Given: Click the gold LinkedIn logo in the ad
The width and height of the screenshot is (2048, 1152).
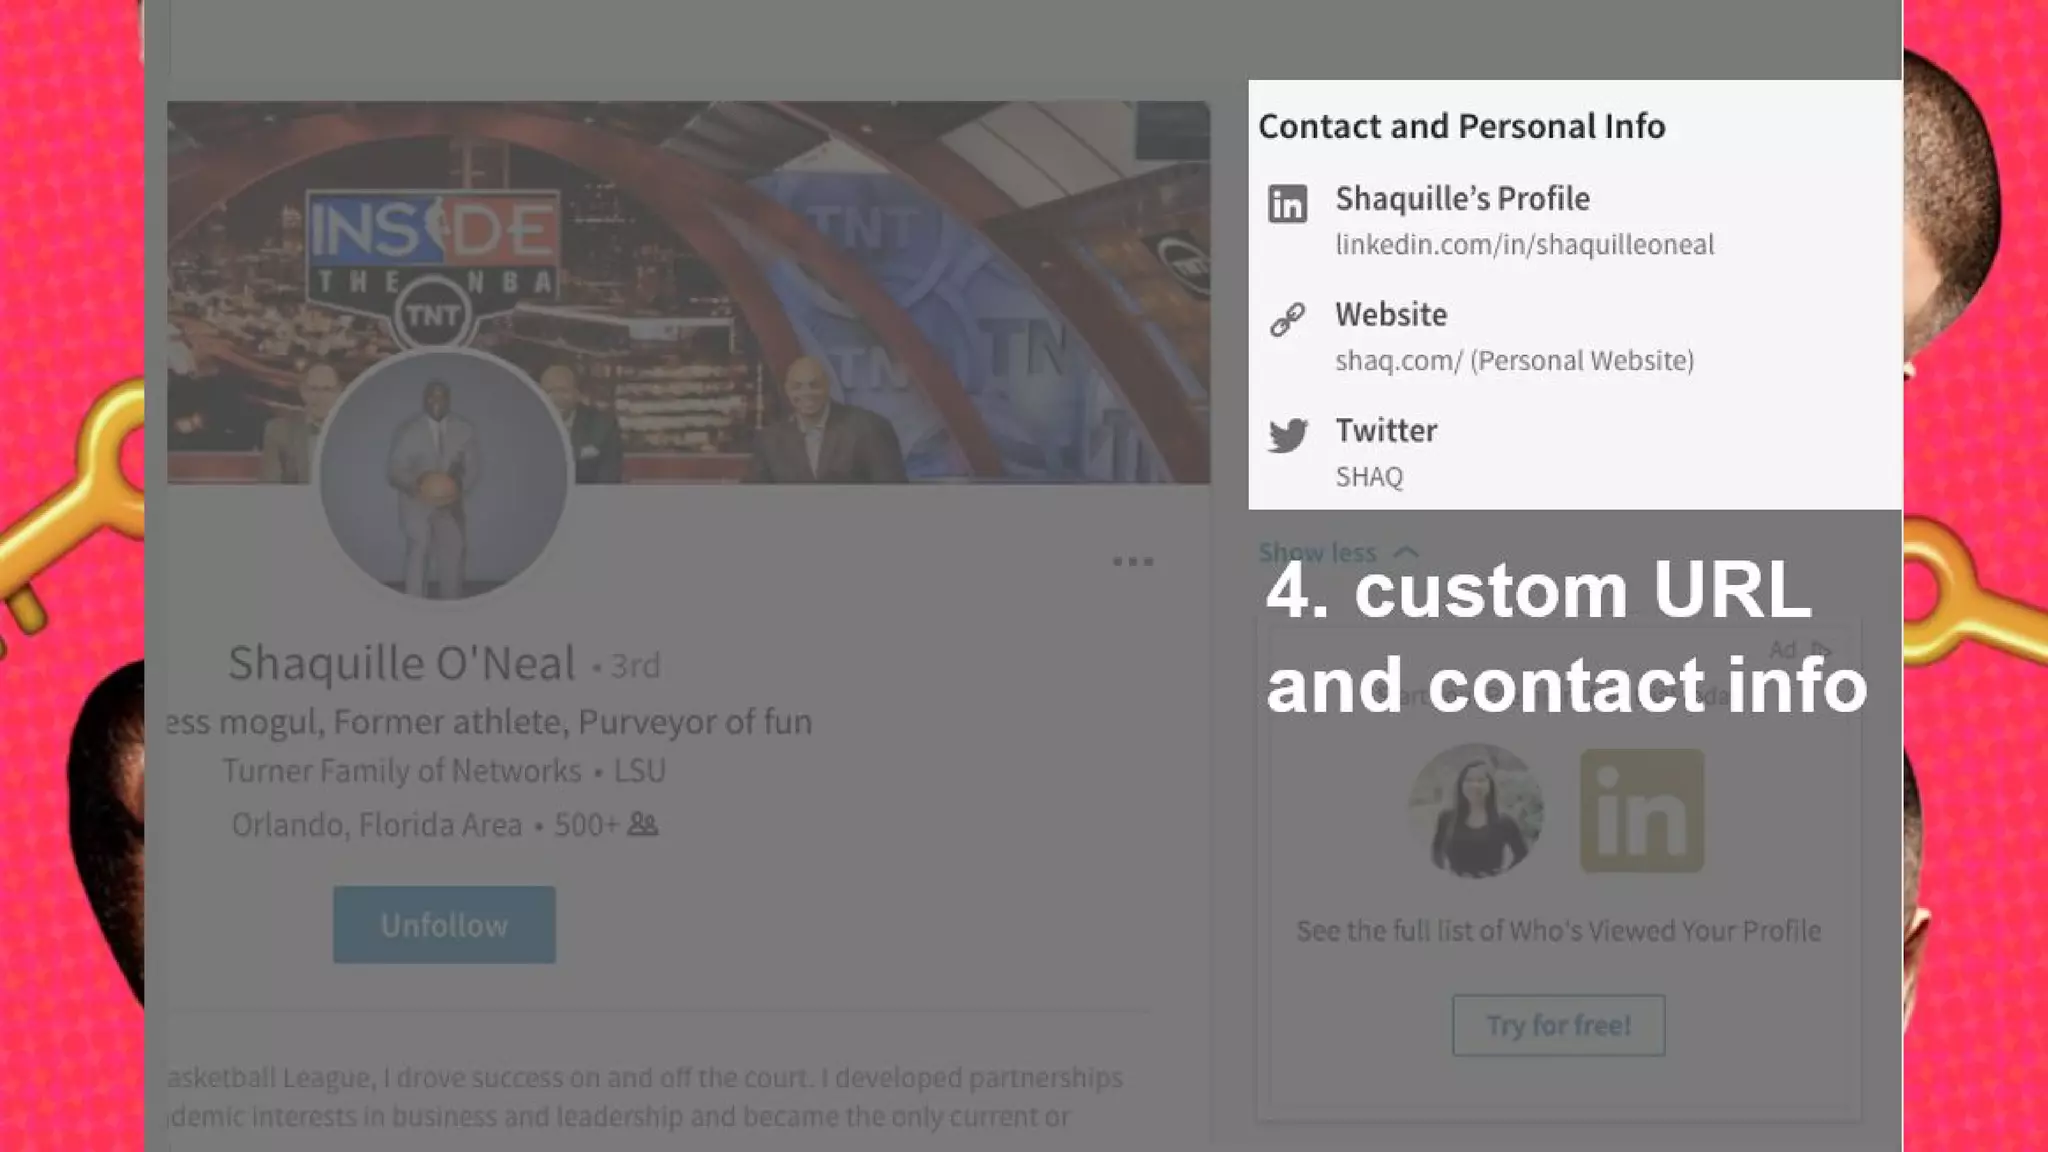Looking at the screenshot, I should tap(1641, 811).
